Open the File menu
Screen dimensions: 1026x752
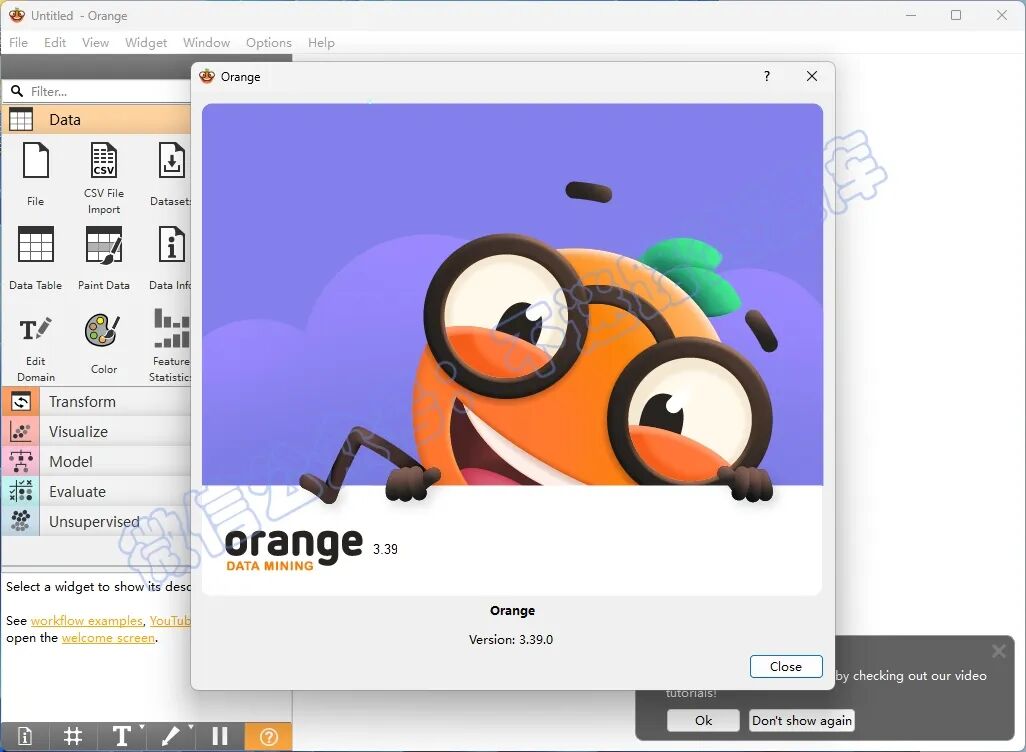(18, 43)
